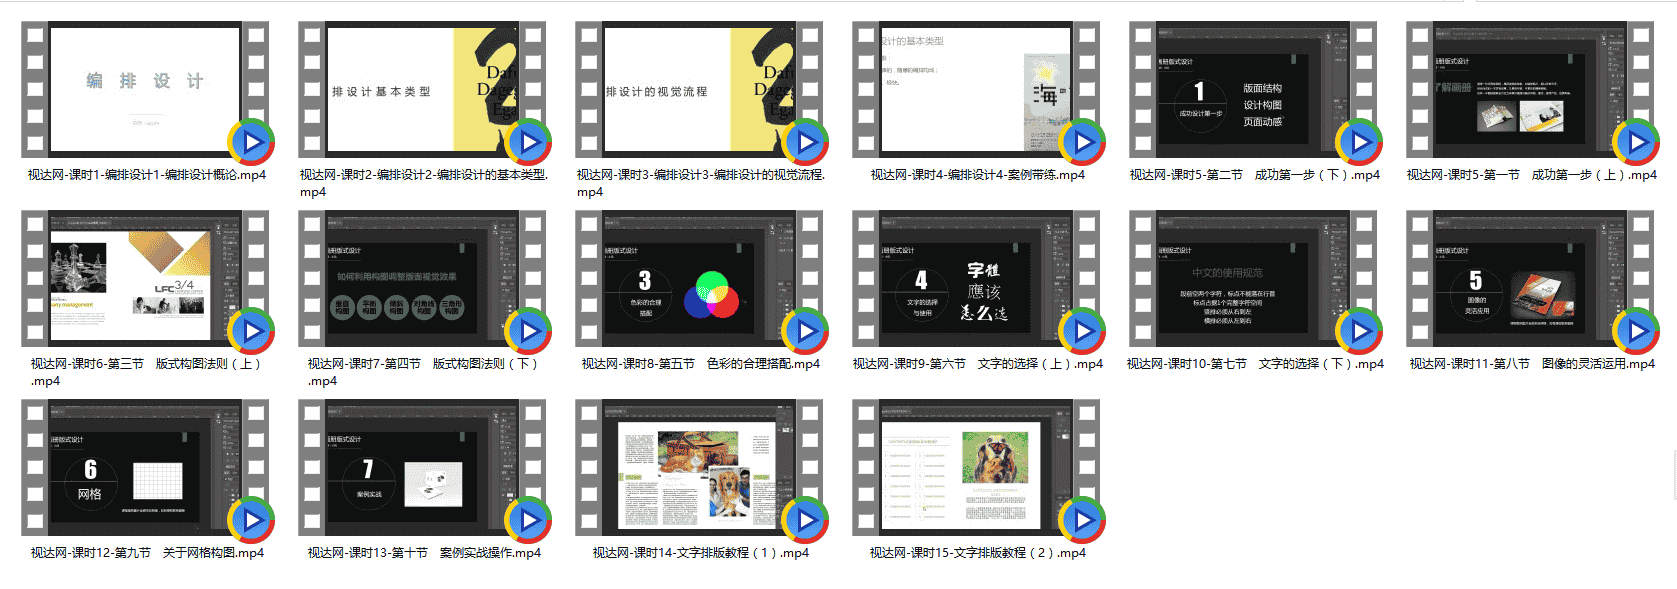1677x589 pixels.
Task: Select the 课时14 文字排版教程（1） video thumbnail
Action: [x=700, y=467]
